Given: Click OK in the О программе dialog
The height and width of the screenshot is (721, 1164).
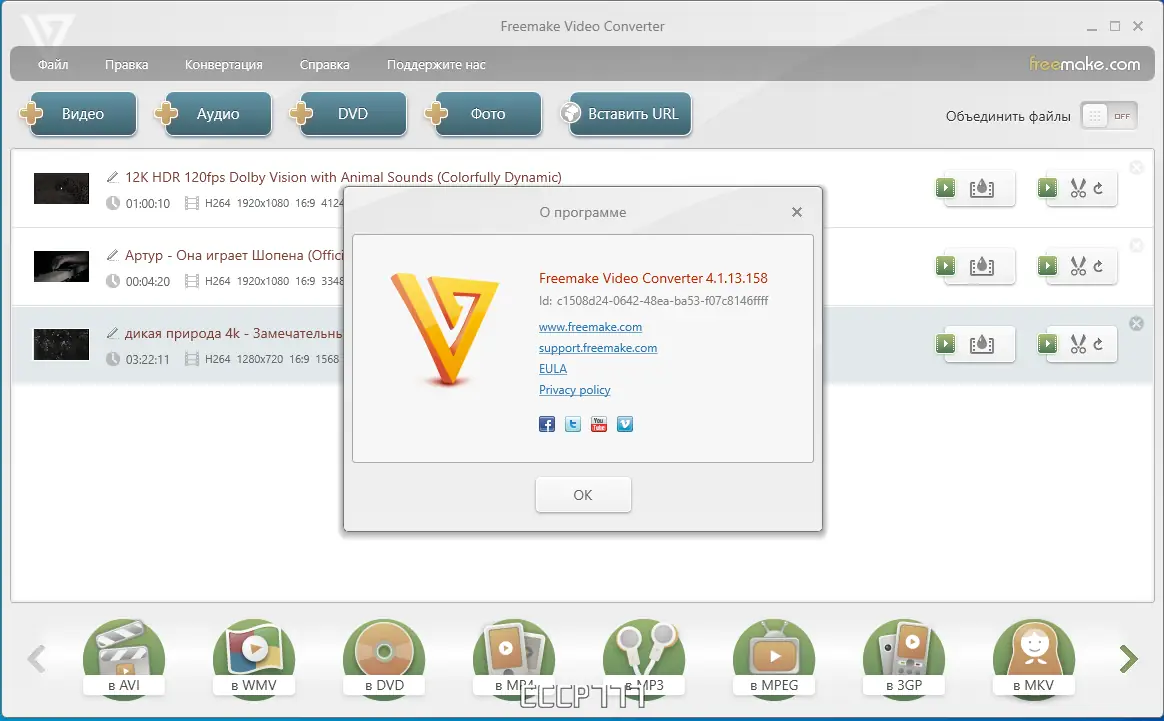Looking at the screenshot, I should point(583,495).
